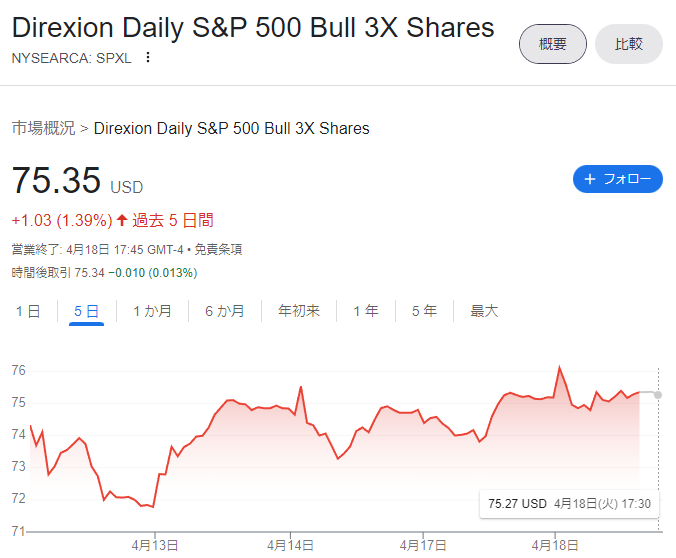The width and height of the screenshot is (676, 558).
Task: Click the 4月17日 axis date marker
Action: 422,545
